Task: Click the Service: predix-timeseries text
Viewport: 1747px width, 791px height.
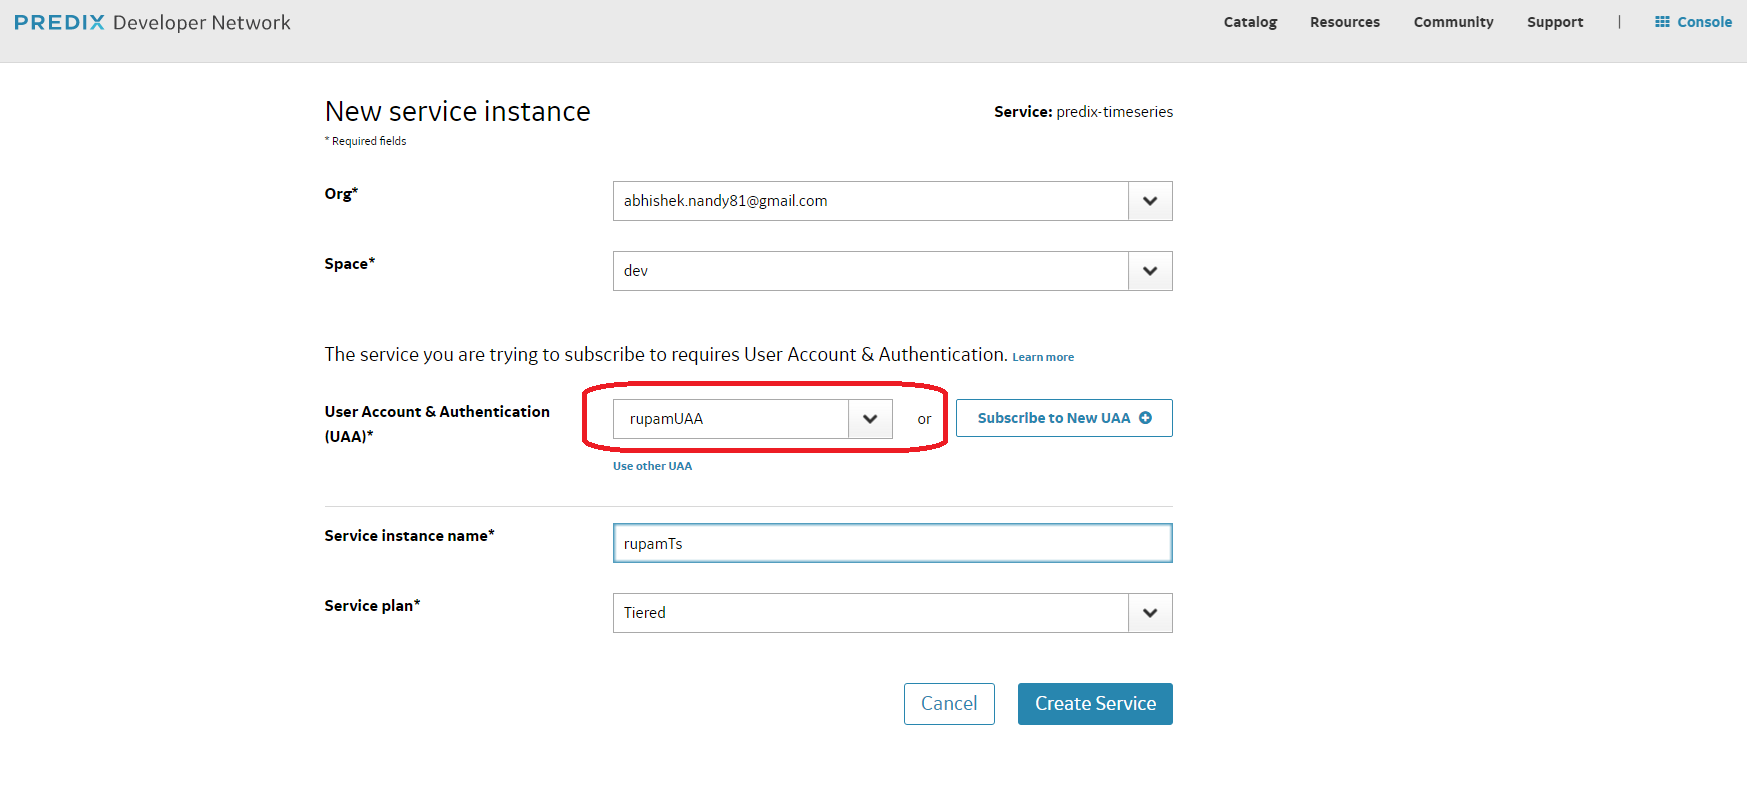Action: 1083,112
